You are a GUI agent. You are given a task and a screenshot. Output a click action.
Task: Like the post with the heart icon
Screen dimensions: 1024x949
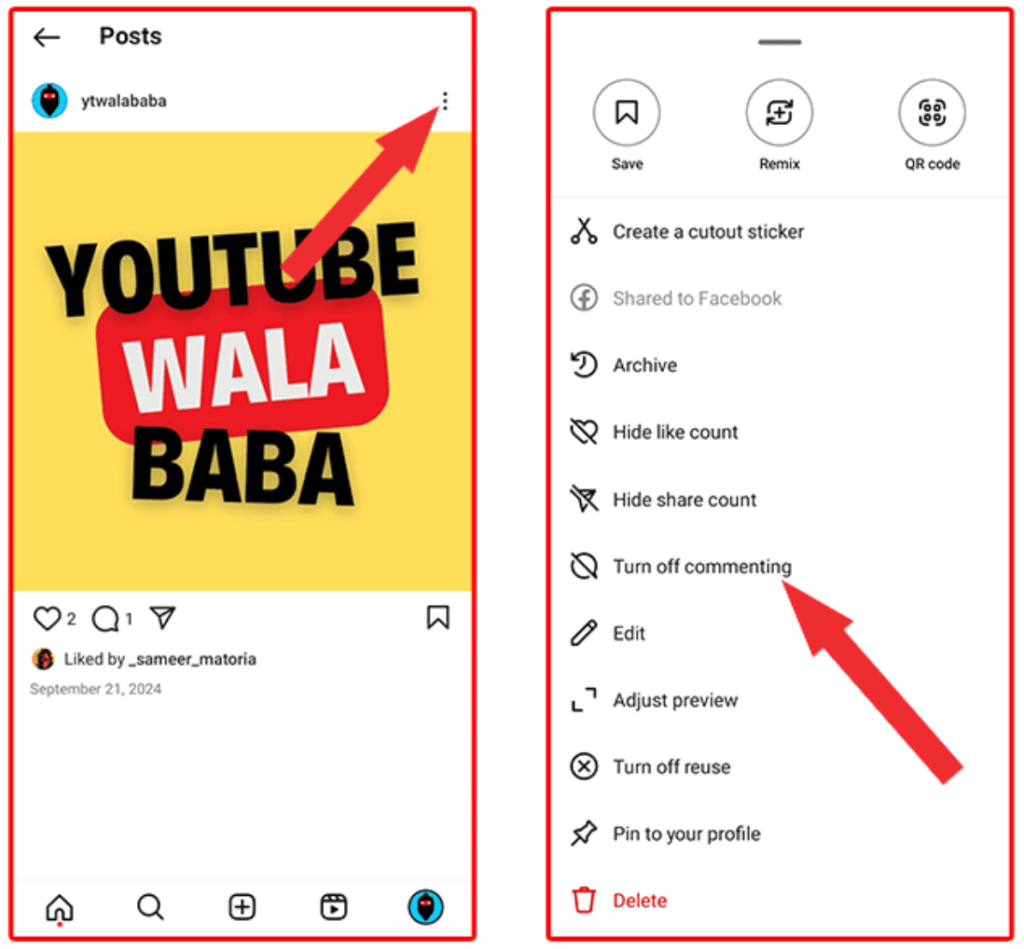tap(47, 618)
